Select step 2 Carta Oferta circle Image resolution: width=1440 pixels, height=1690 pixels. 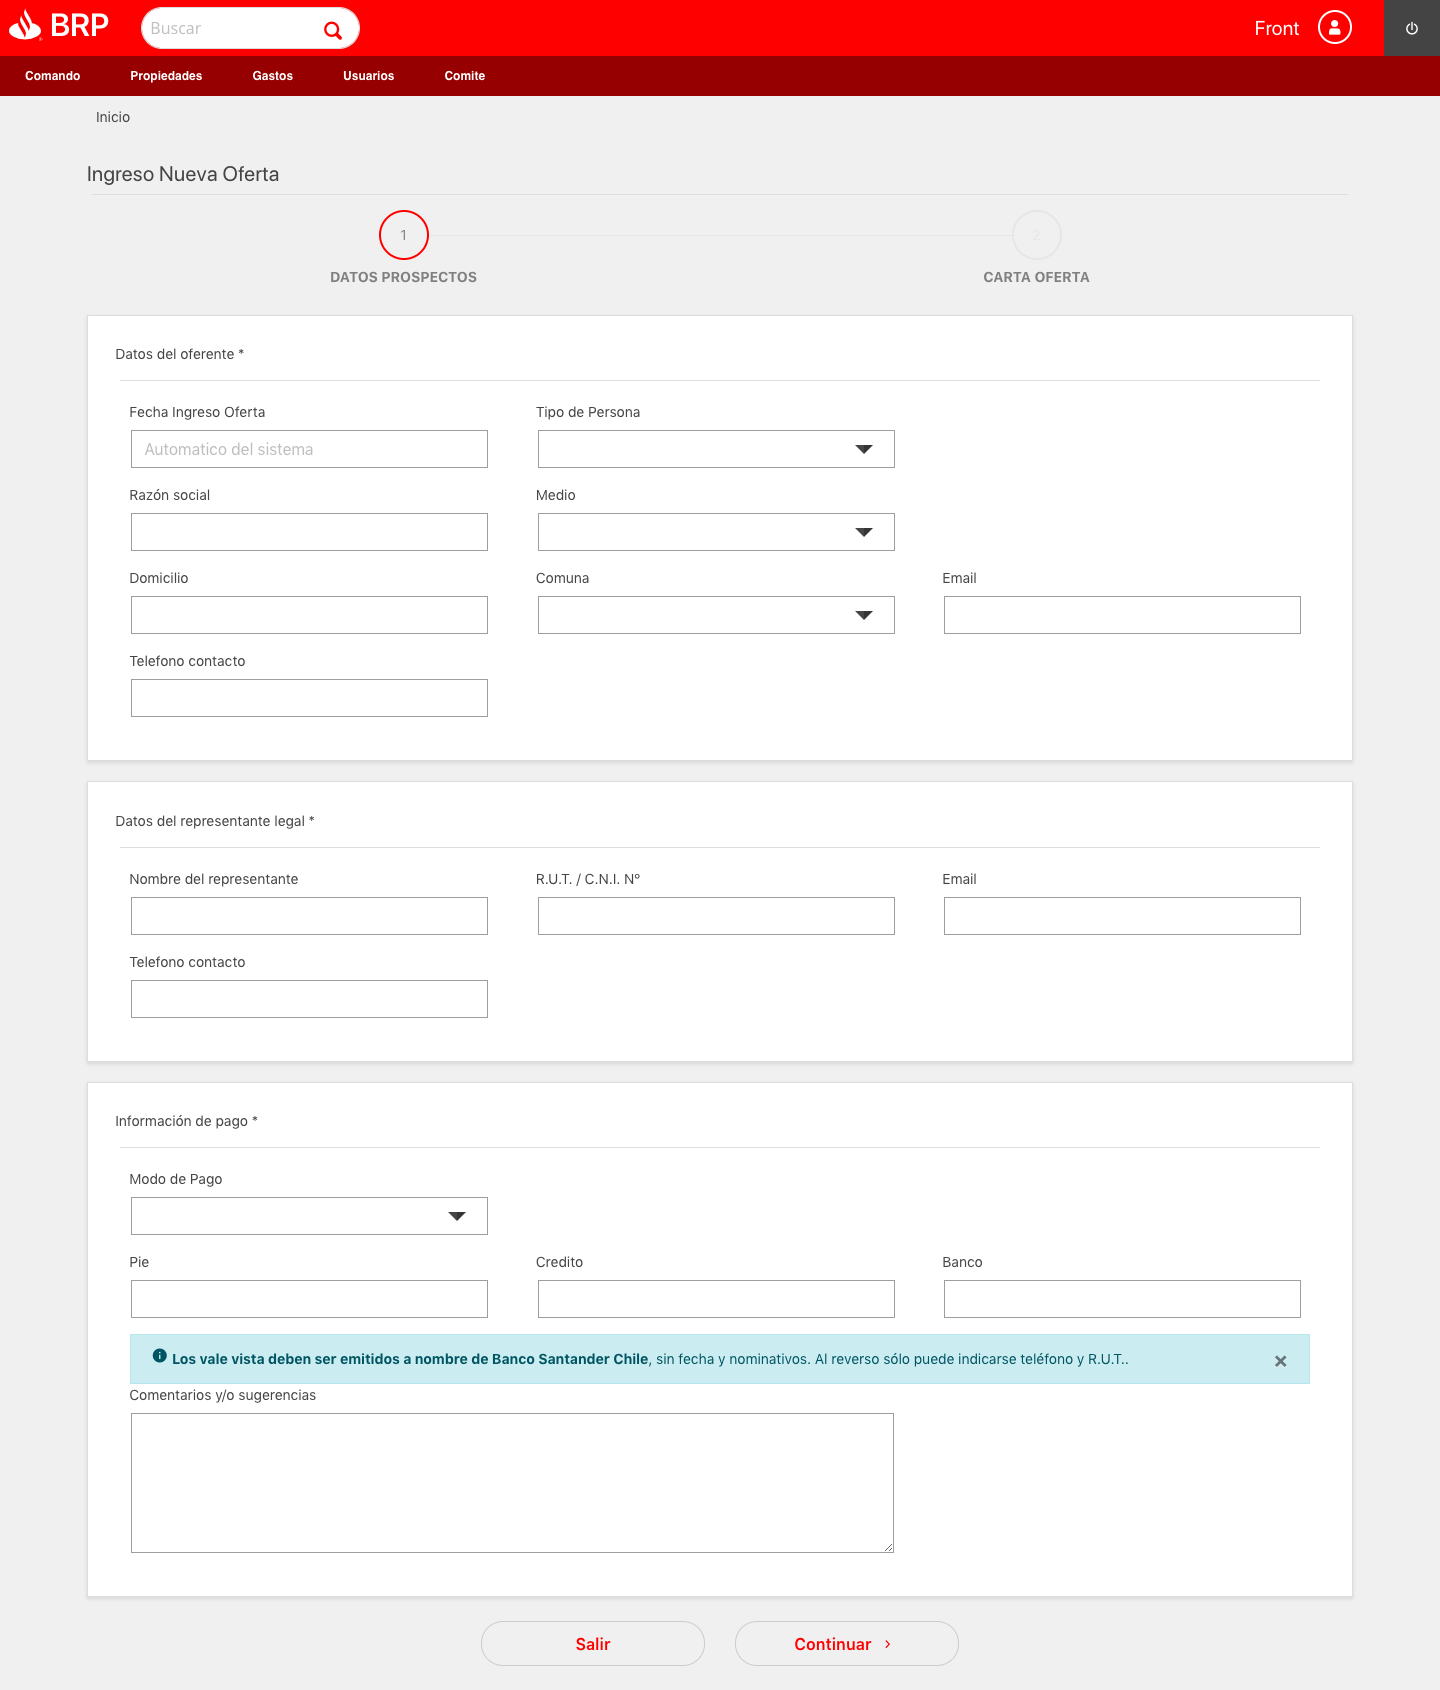(1036, 235)
